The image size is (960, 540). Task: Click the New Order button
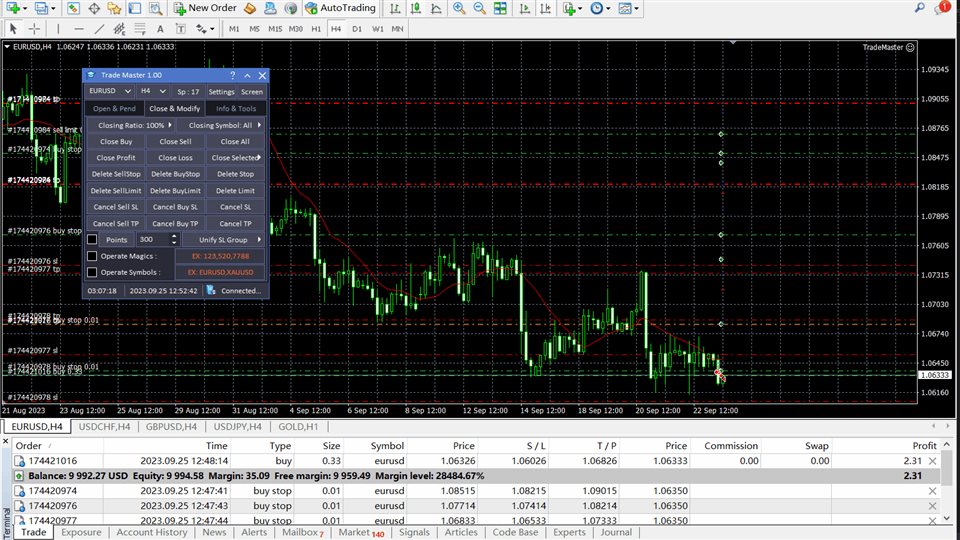point(205,8)
